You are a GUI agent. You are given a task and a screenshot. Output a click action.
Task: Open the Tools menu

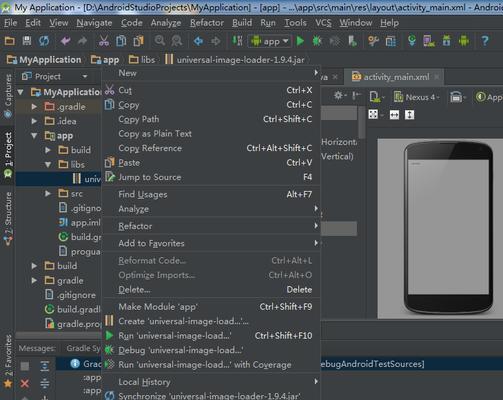295,23
